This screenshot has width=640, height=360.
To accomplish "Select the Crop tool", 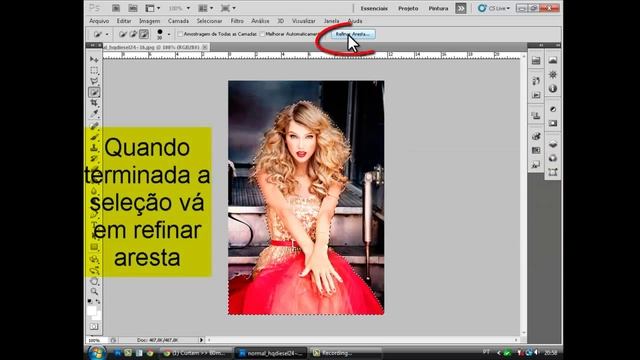I will [x=94, y=103].
